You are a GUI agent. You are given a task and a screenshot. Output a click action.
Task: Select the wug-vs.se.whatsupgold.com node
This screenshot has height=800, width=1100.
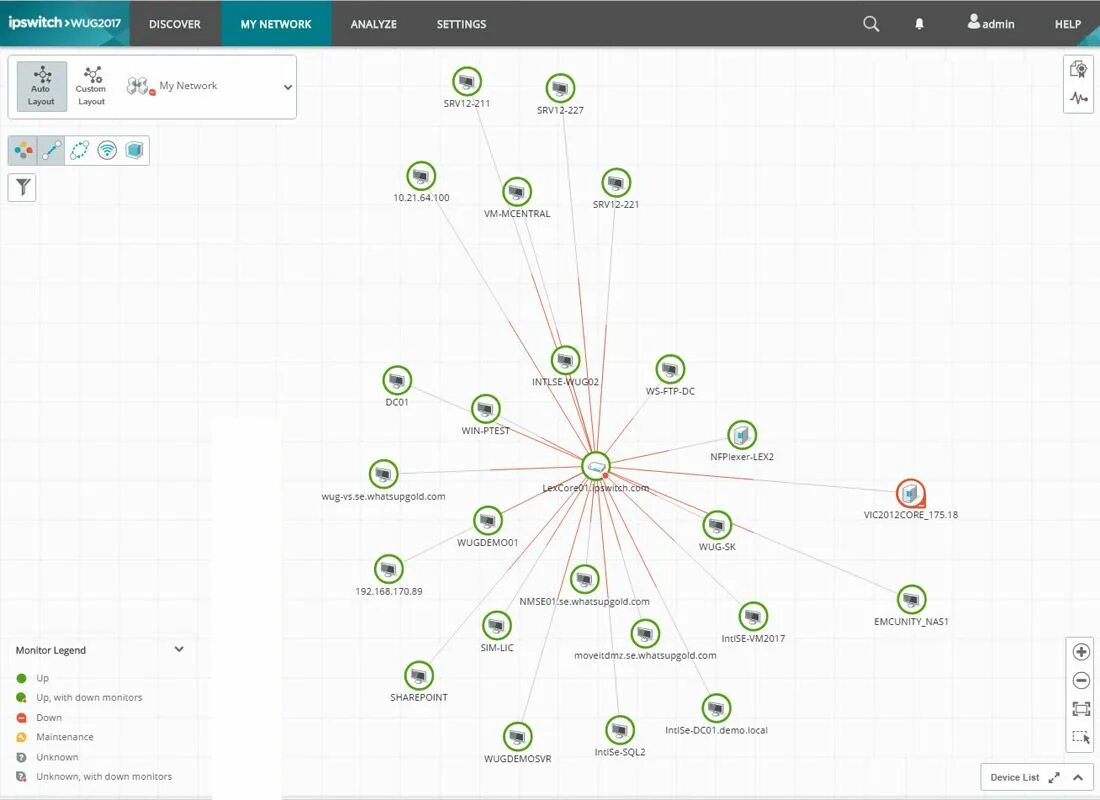point(383,474)
